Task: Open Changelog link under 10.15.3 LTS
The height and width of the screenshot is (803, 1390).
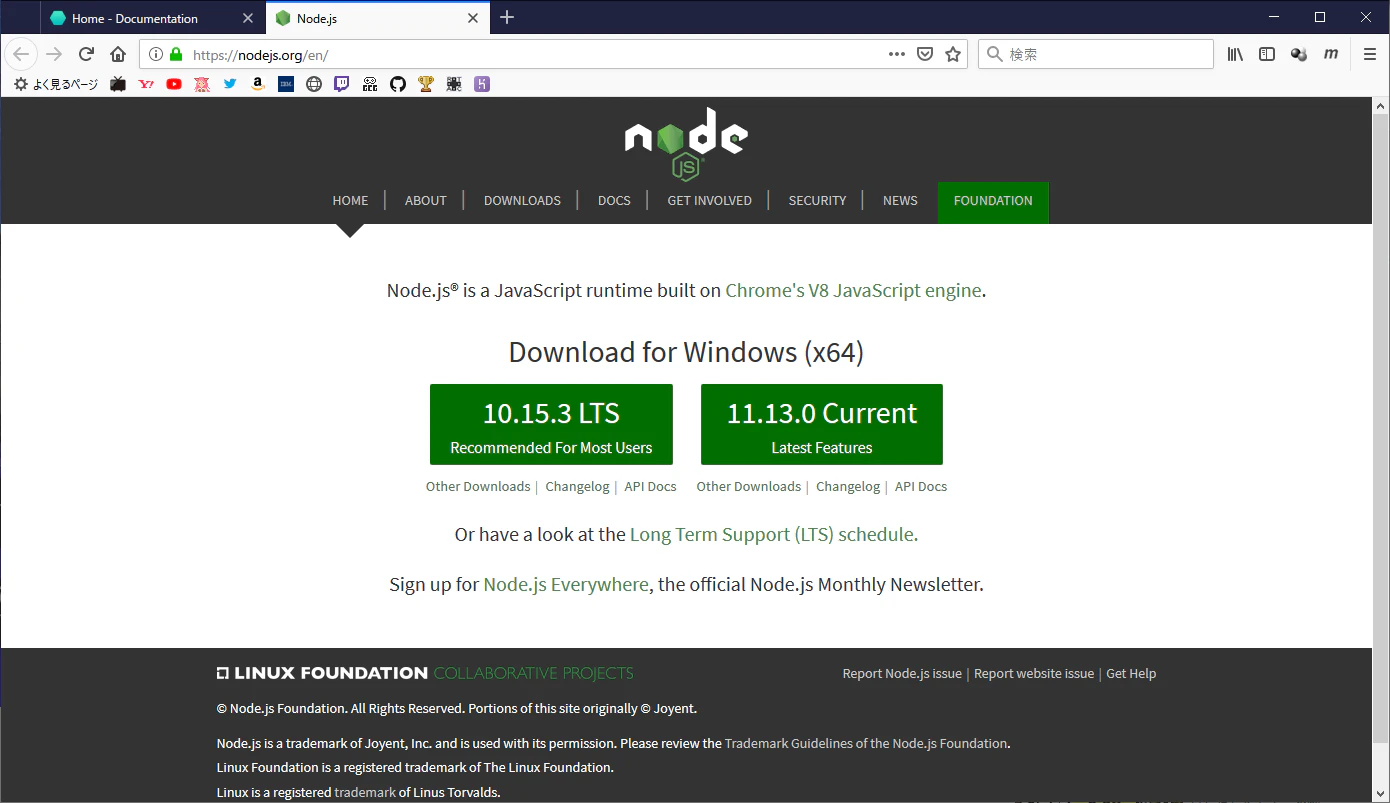Action: pyautogui.click(x=577, y=487)
